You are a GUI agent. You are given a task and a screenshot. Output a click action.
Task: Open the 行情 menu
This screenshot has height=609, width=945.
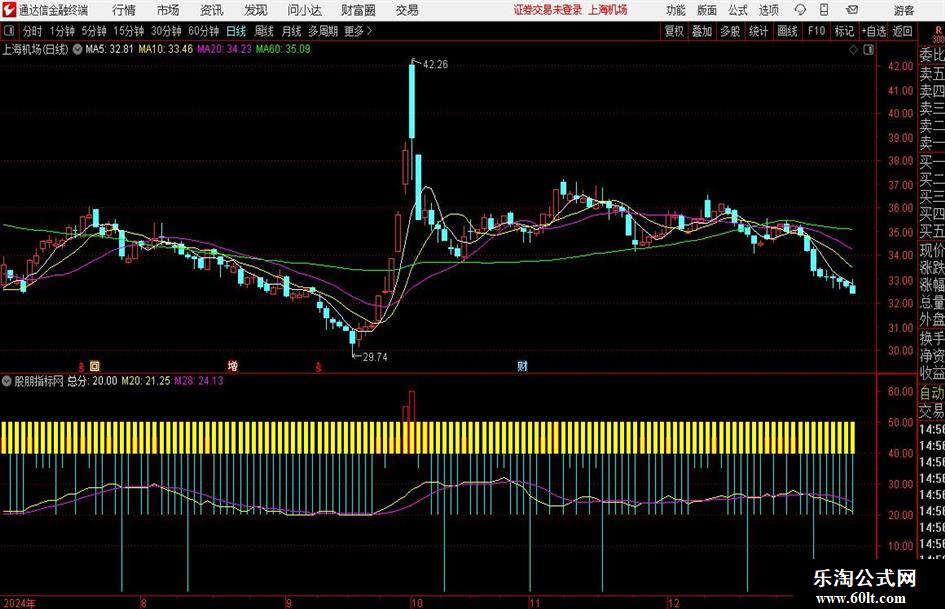(124, 10)
